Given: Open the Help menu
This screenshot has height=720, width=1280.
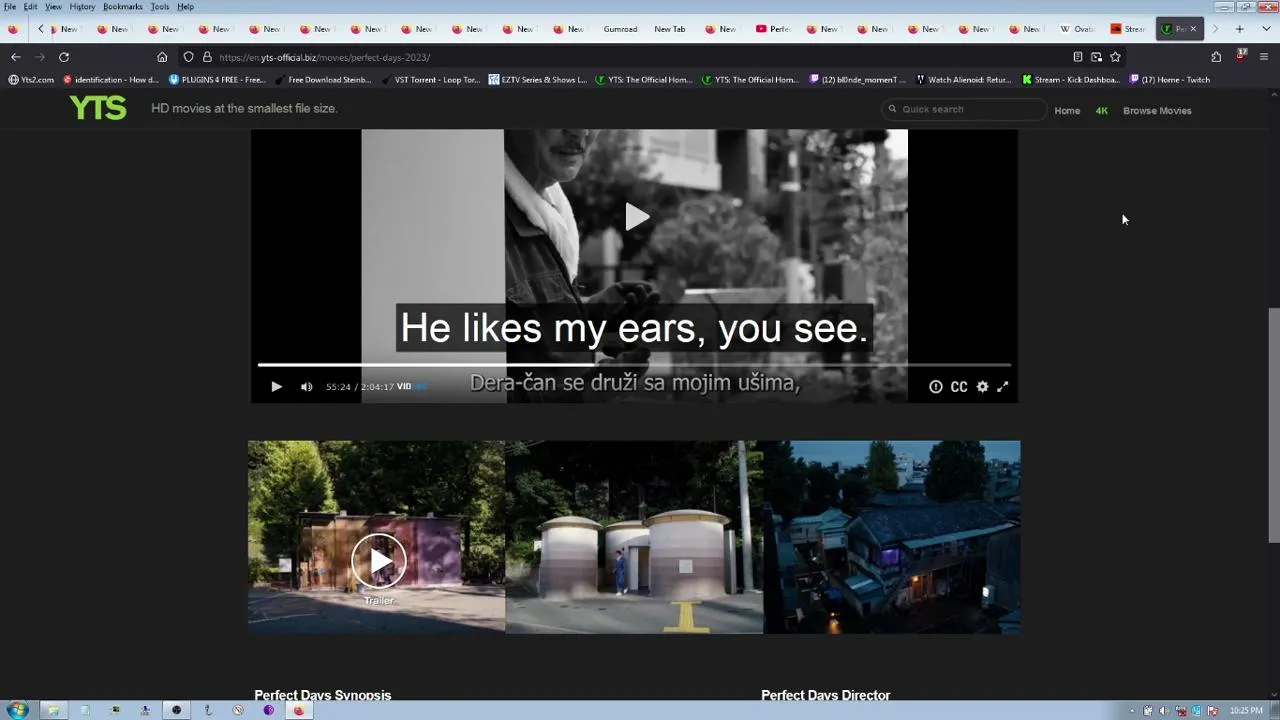Looking at the screenshot, I should click(x=186, y=7).
